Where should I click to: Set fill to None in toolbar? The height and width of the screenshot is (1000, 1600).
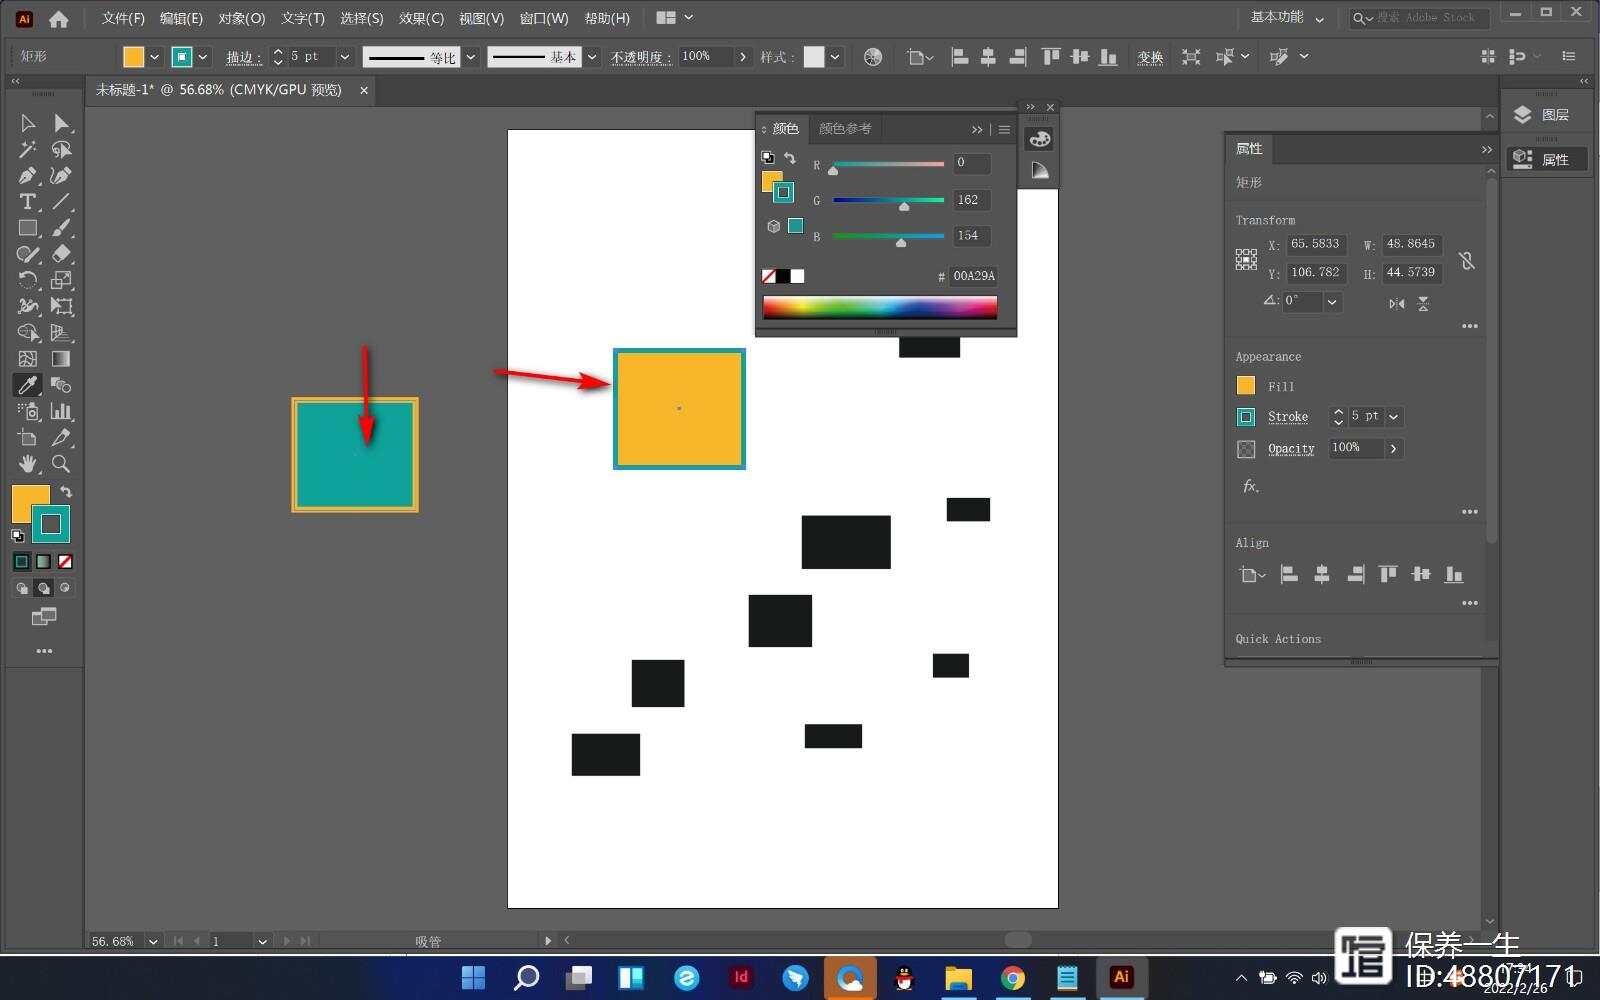point(65,562)
